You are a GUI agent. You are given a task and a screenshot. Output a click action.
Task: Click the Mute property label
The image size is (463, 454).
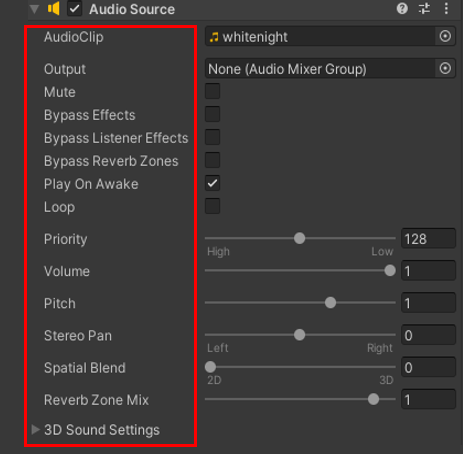pyautogui.click(x=60, y=92)
